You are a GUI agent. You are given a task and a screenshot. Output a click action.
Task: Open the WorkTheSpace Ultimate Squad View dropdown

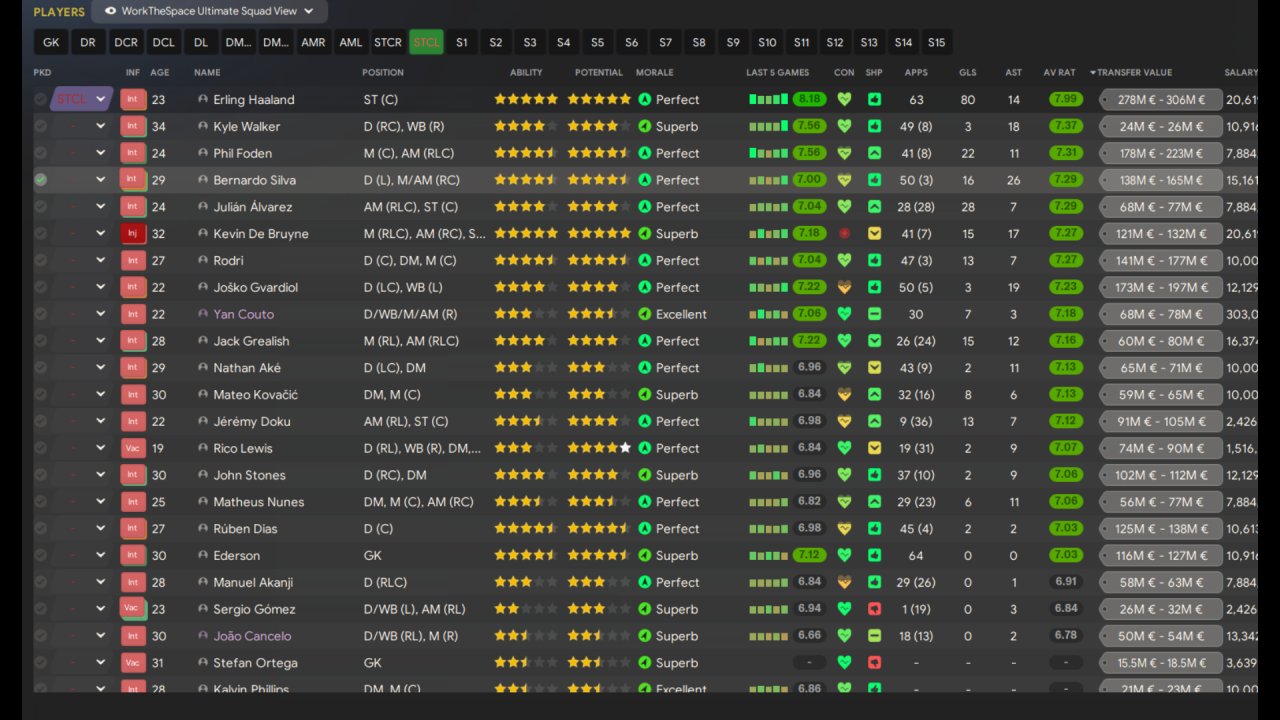point(209,11)
